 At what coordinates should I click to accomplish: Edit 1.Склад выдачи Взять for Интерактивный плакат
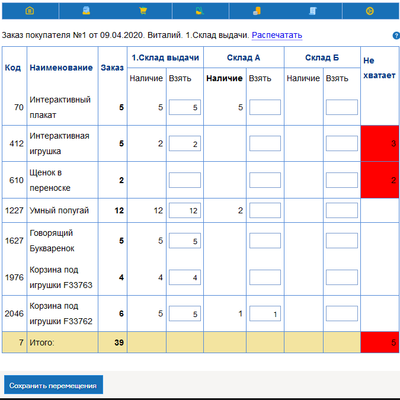pyautogui.click(x=185, y=107)
